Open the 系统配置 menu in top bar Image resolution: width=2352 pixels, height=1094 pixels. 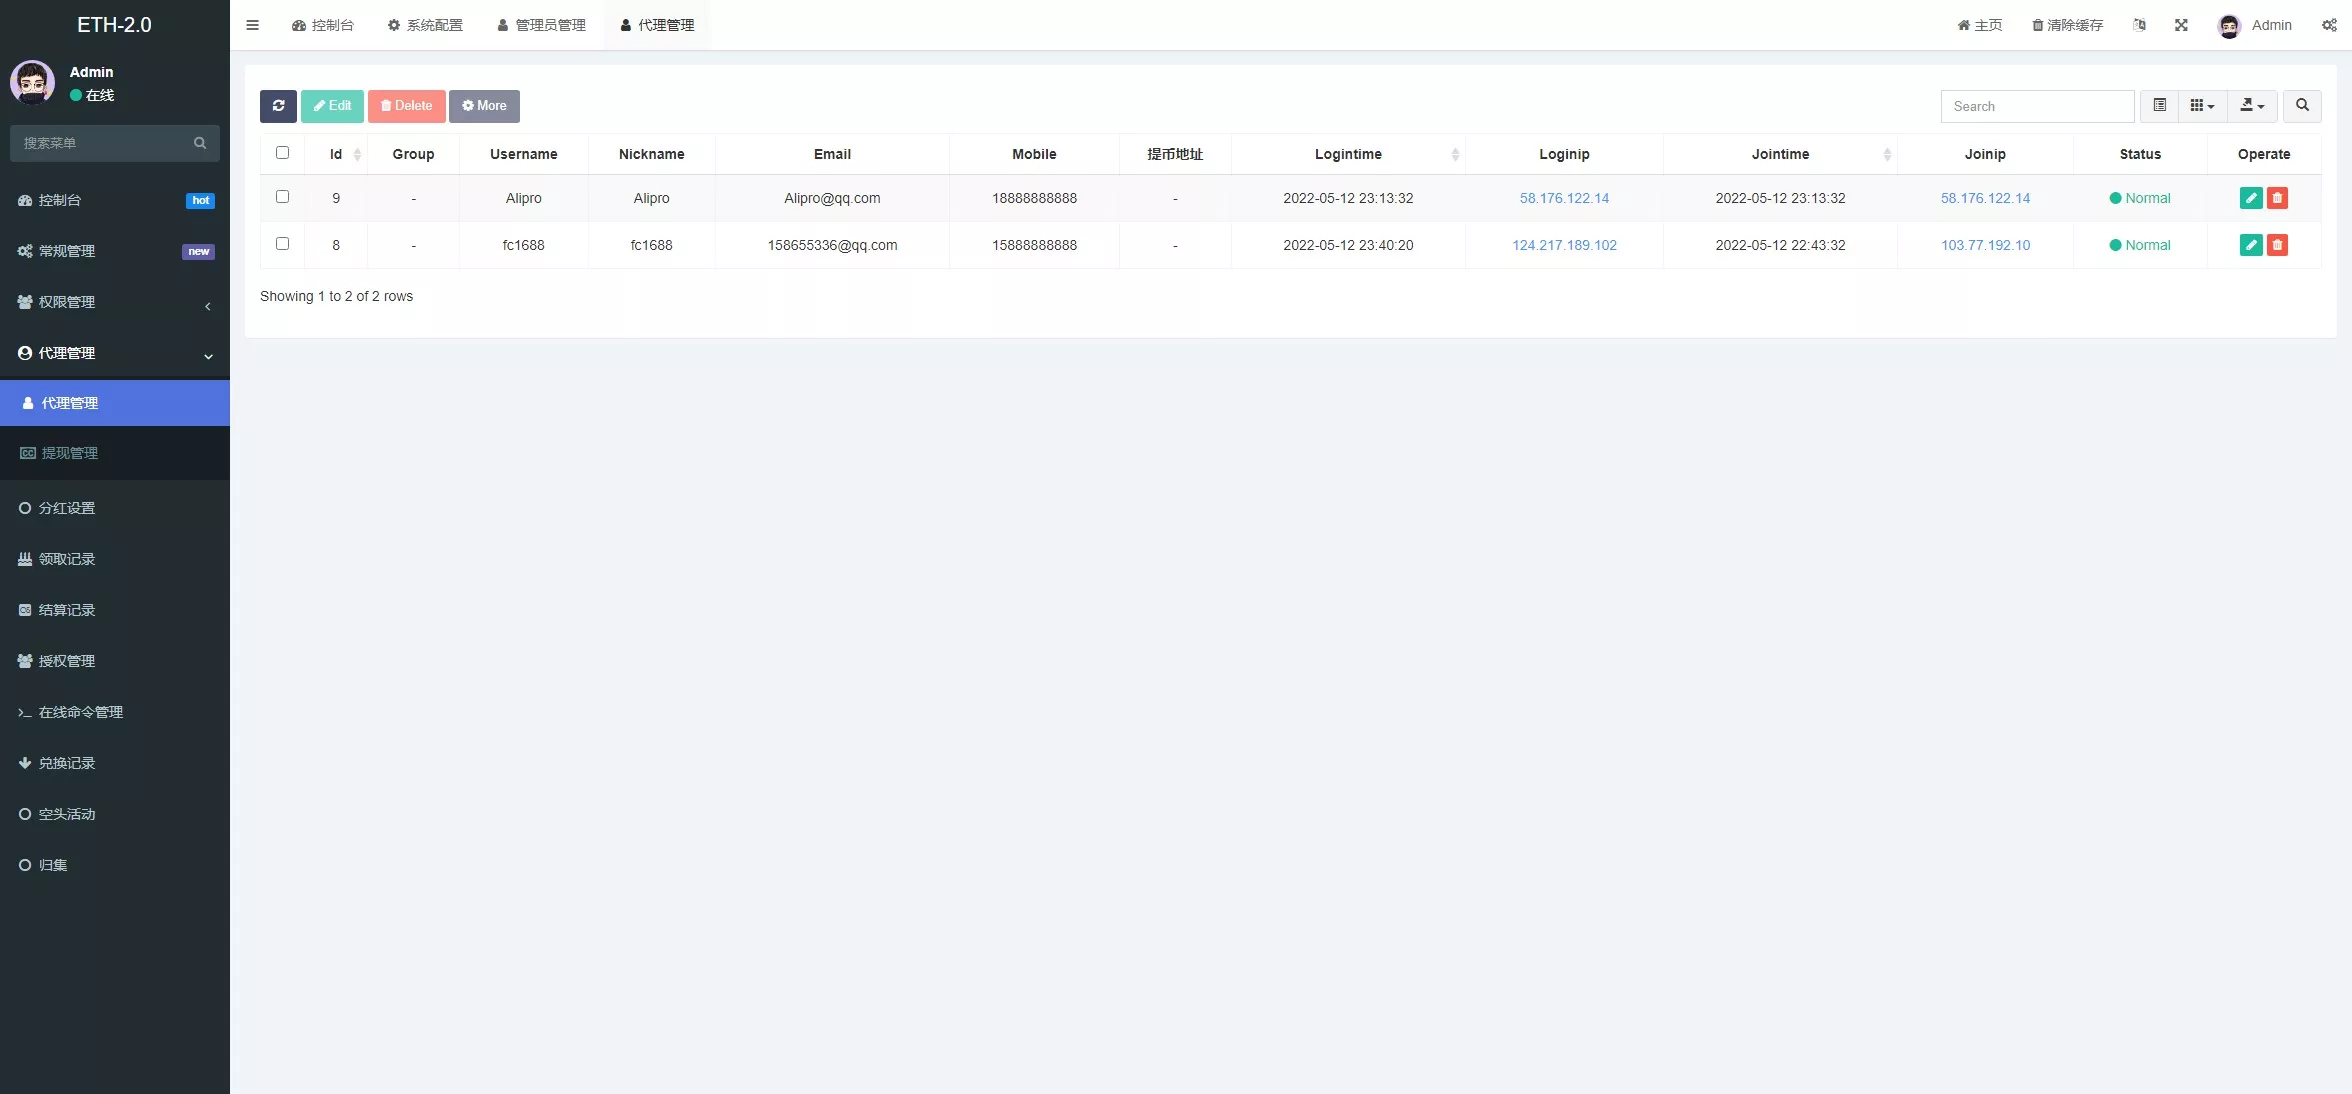[424, 25]
